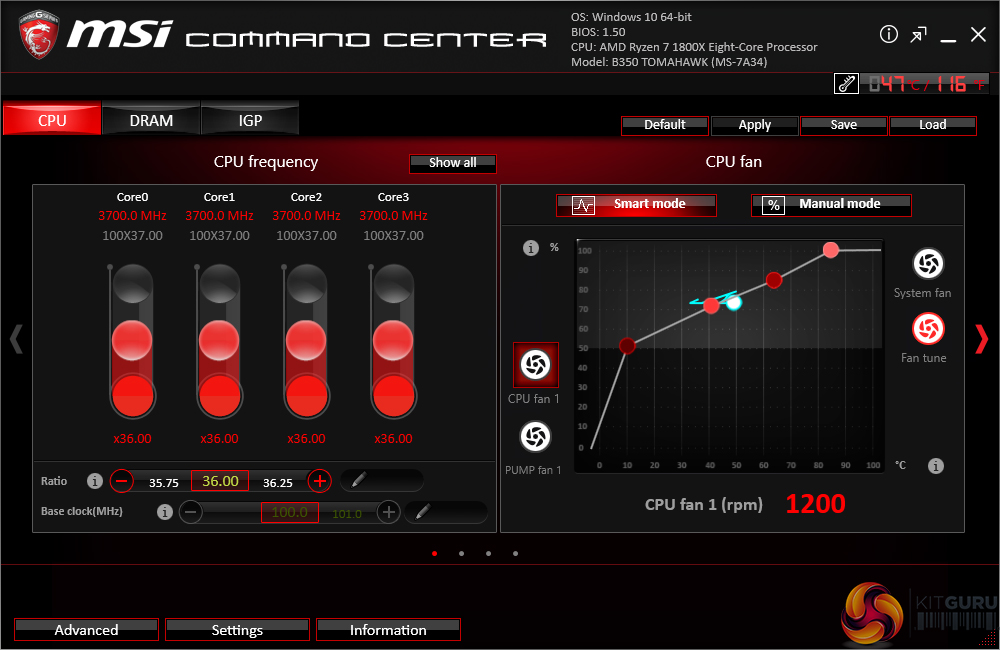
Task: Click the Core0 ratio slider knob
Action: (132, 341)
